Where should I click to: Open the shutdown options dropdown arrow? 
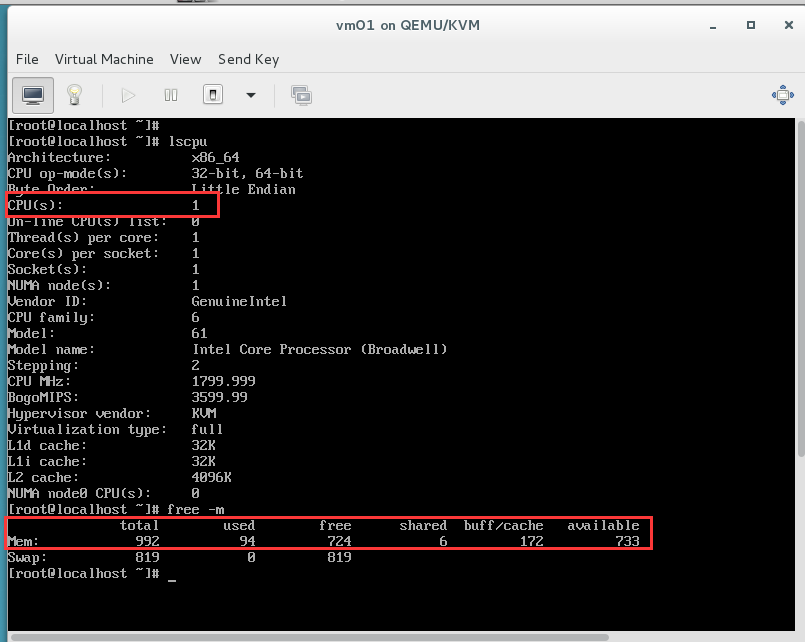click(250, 95)
